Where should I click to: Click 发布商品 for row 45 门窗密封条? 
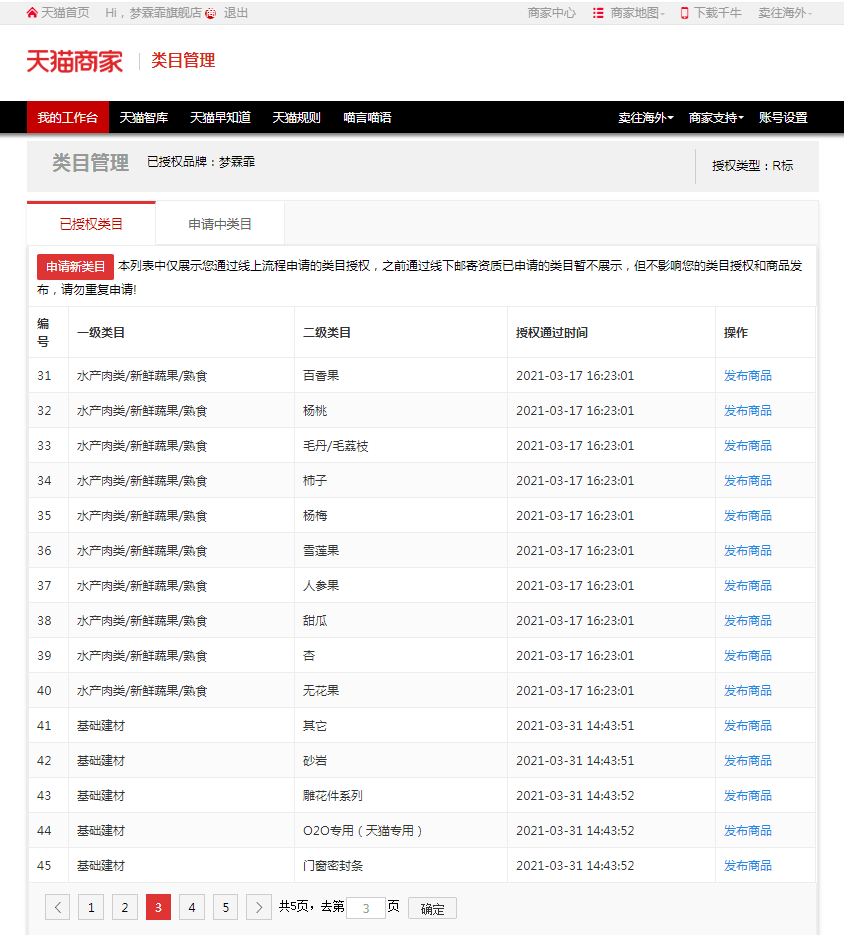click(x=748, y=865)
